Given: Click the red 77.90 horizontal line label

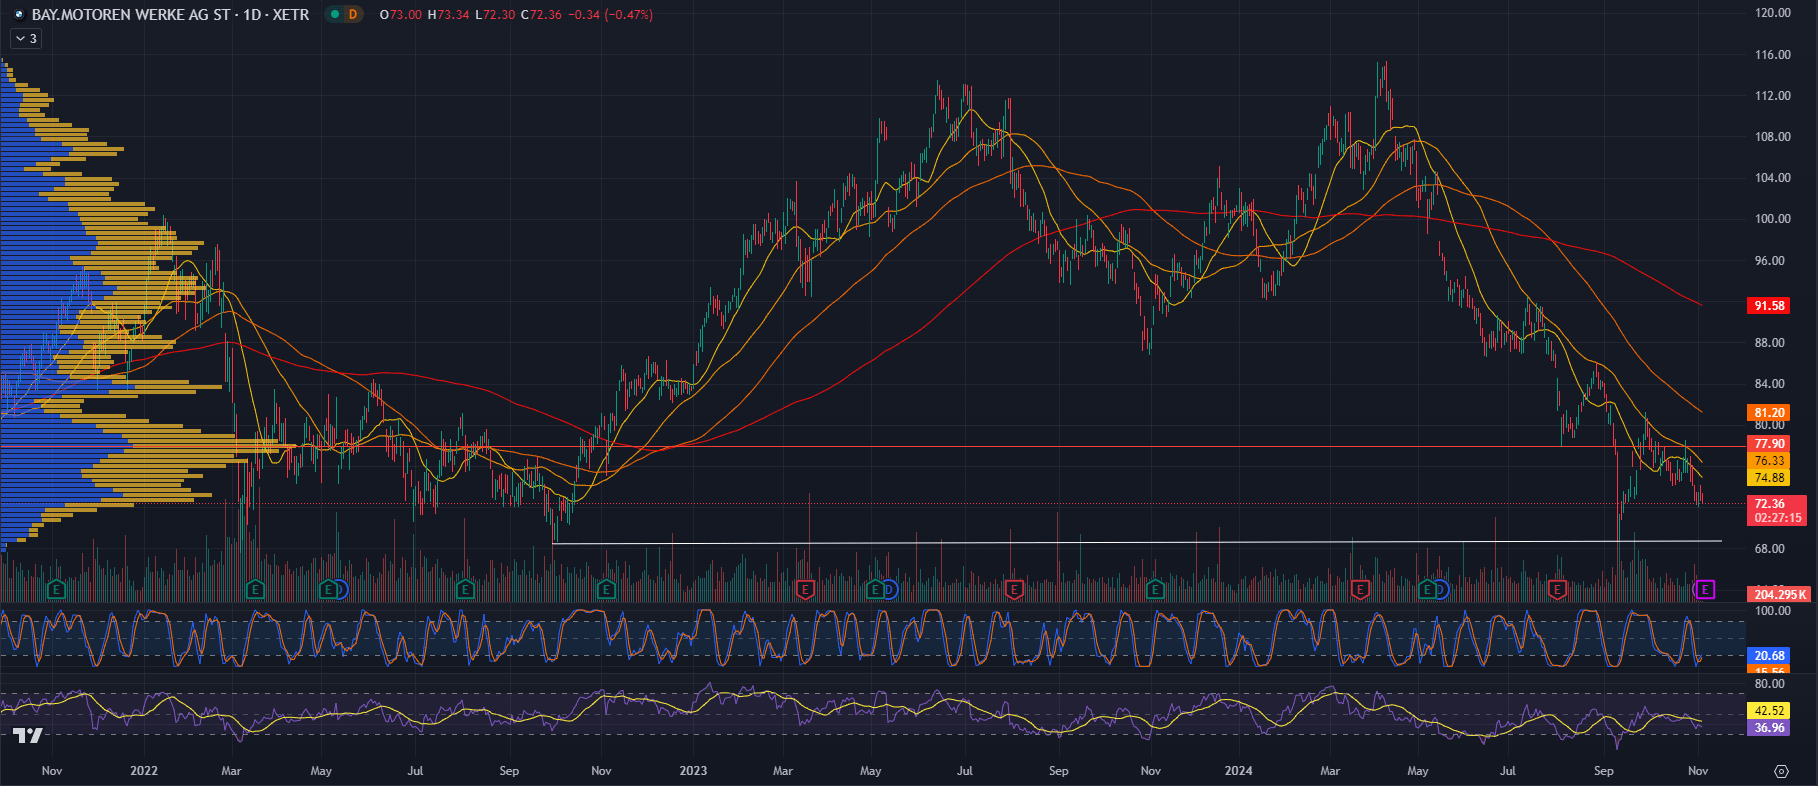Looking at the screenshot, I should click(x=1769, y=443).
